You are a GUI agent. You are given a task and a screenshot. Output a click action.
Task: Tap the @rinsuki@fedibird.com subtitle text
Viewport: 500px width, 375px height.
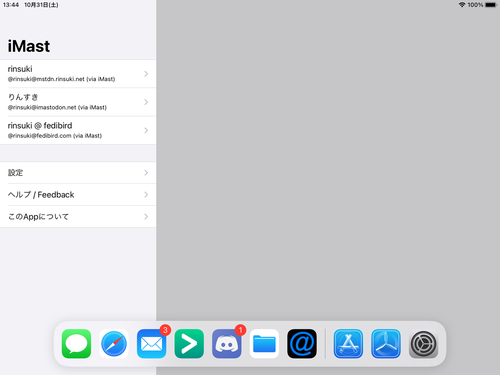(55, 136)
